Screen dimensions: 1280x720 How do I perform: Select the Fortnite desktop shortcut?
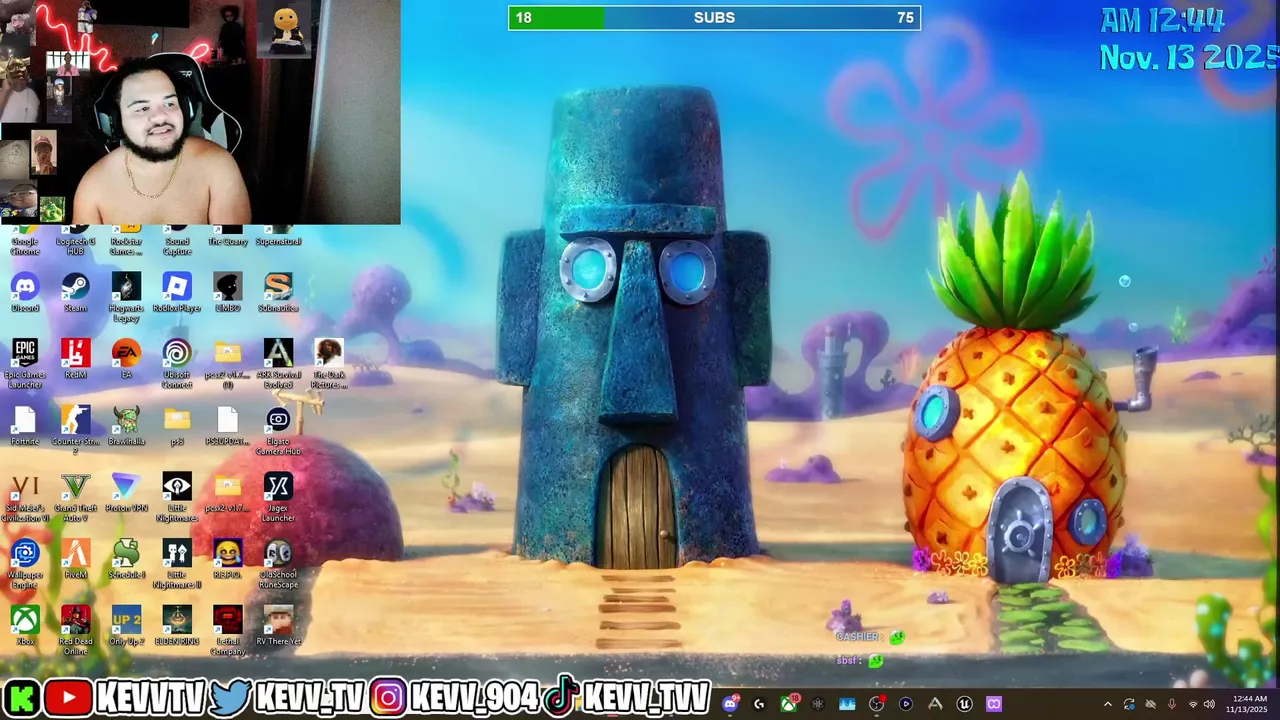[x=25, y=426]
